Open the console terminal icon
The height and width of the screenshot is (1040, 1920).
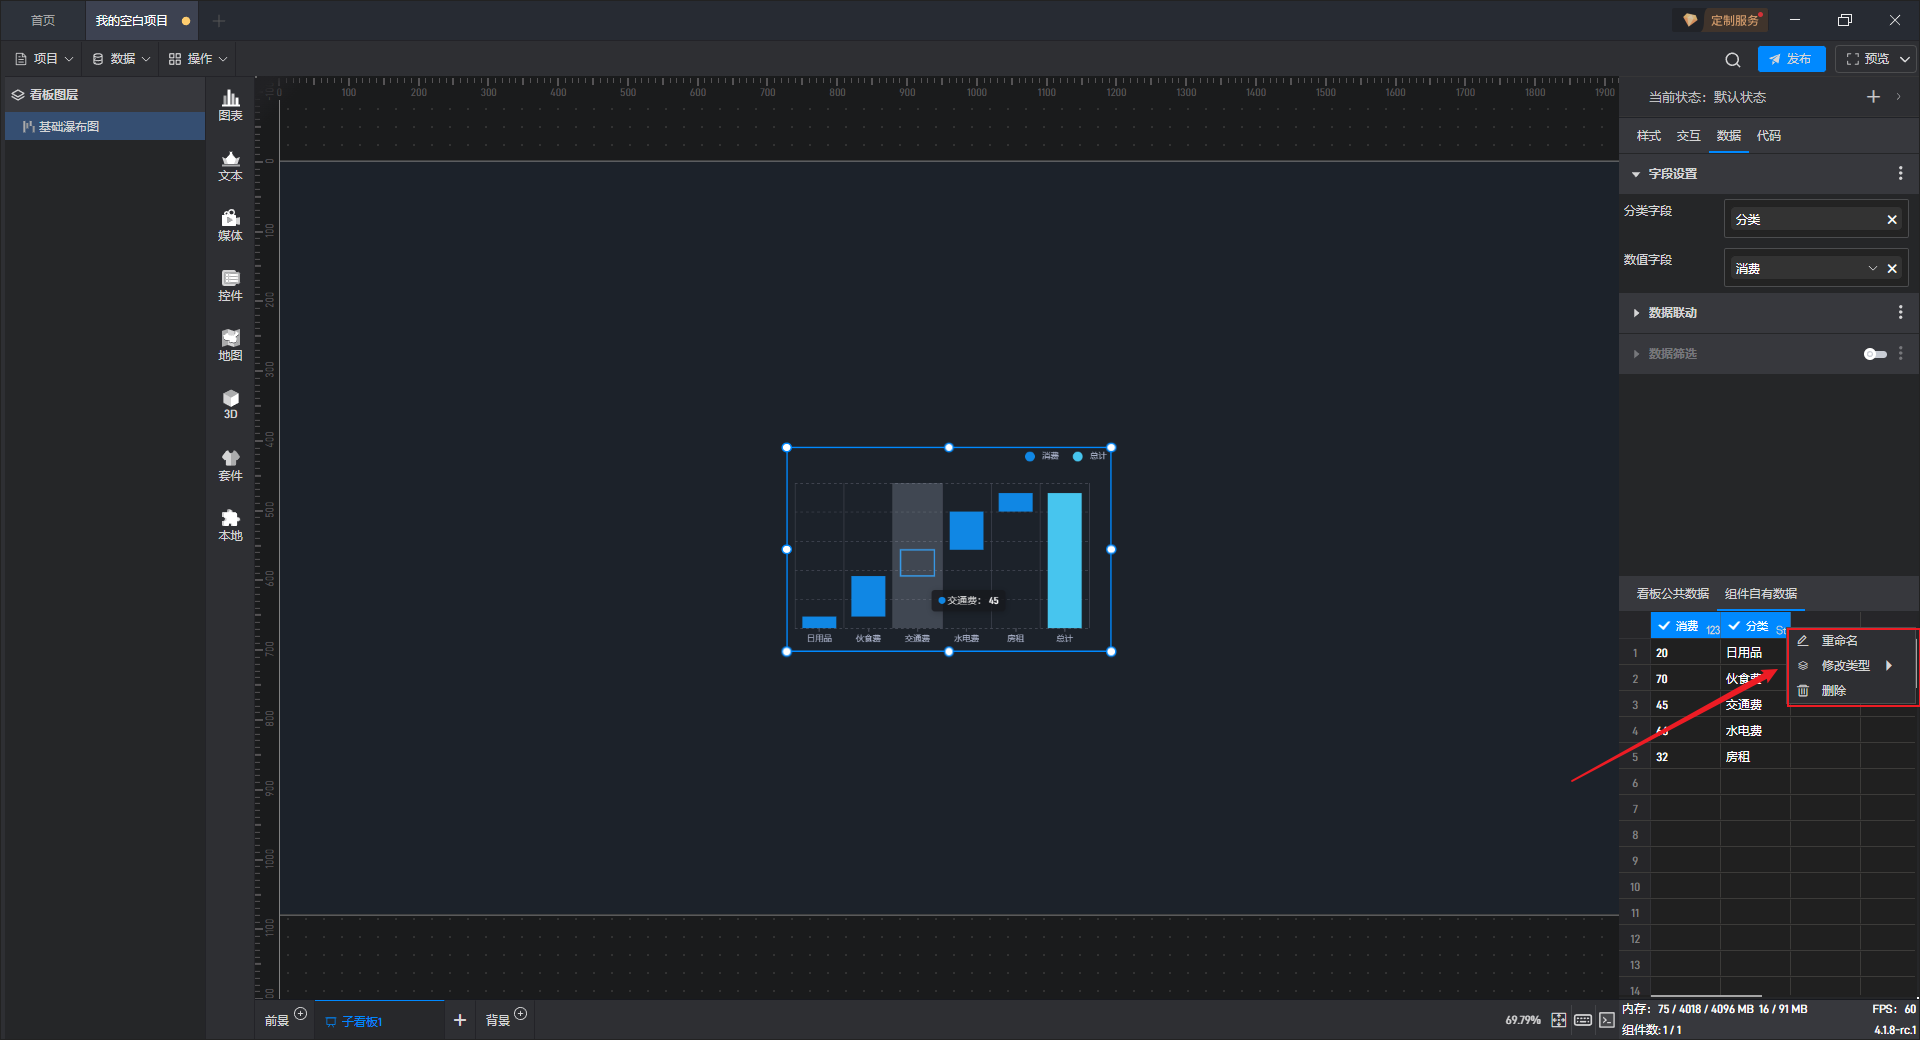pos(1606,1020)
